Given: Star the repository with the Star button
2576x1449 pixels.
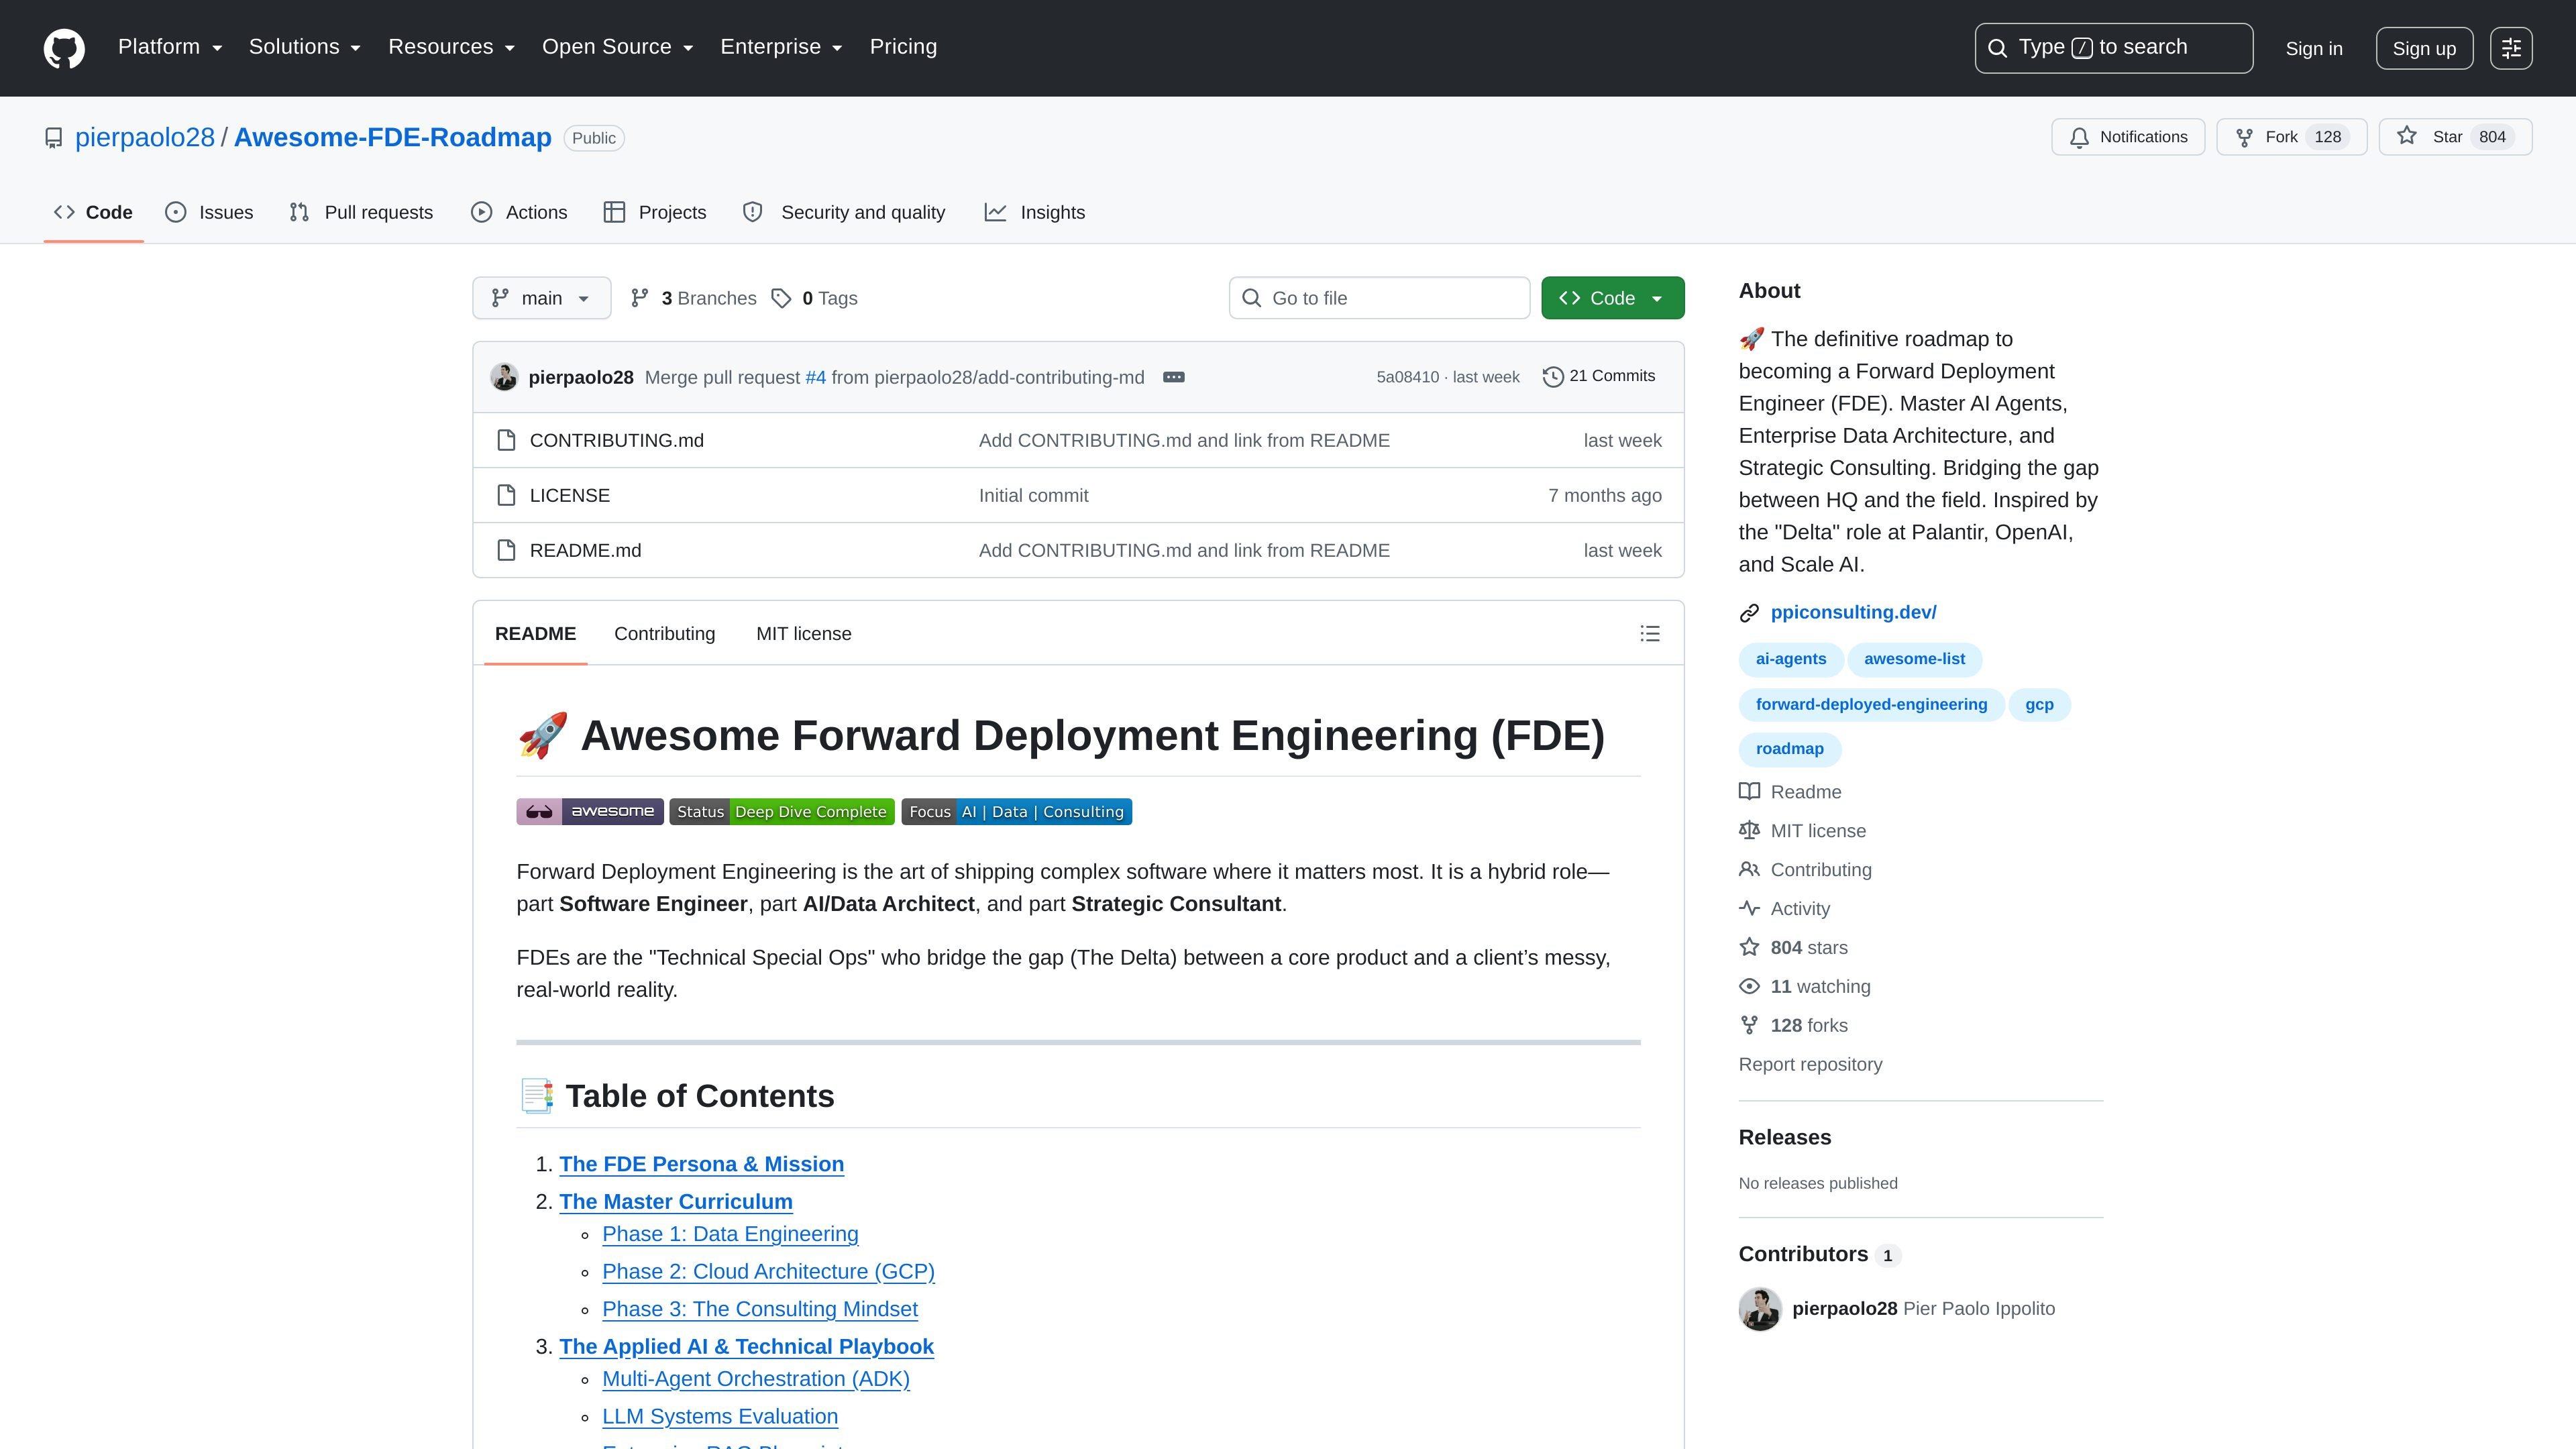Looking at the screenshot, I should tap(2455, 137).
